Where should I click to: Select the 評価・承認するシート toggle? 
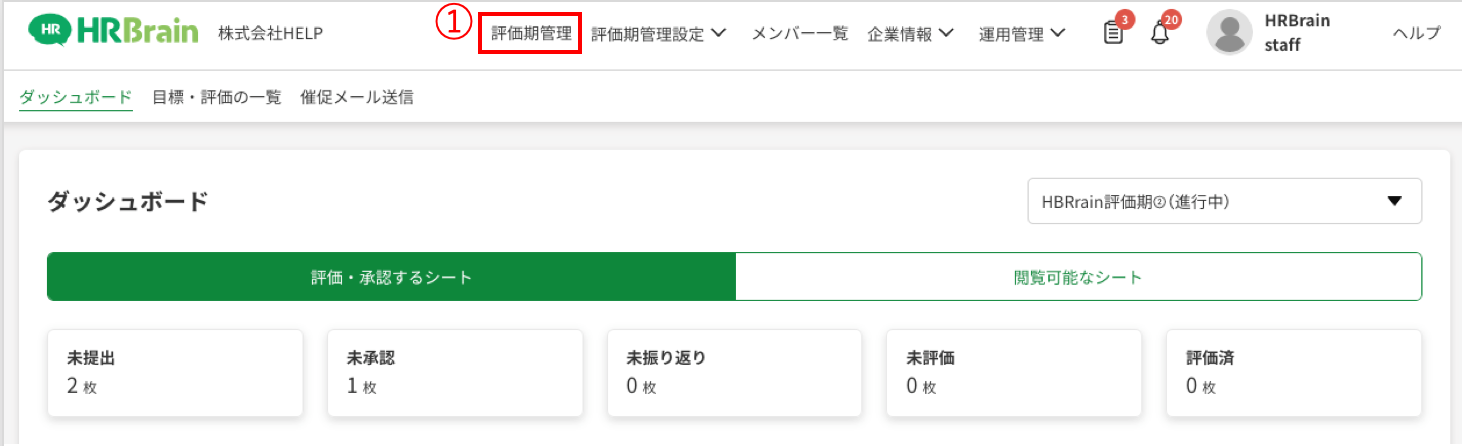(x=391, y=277)
